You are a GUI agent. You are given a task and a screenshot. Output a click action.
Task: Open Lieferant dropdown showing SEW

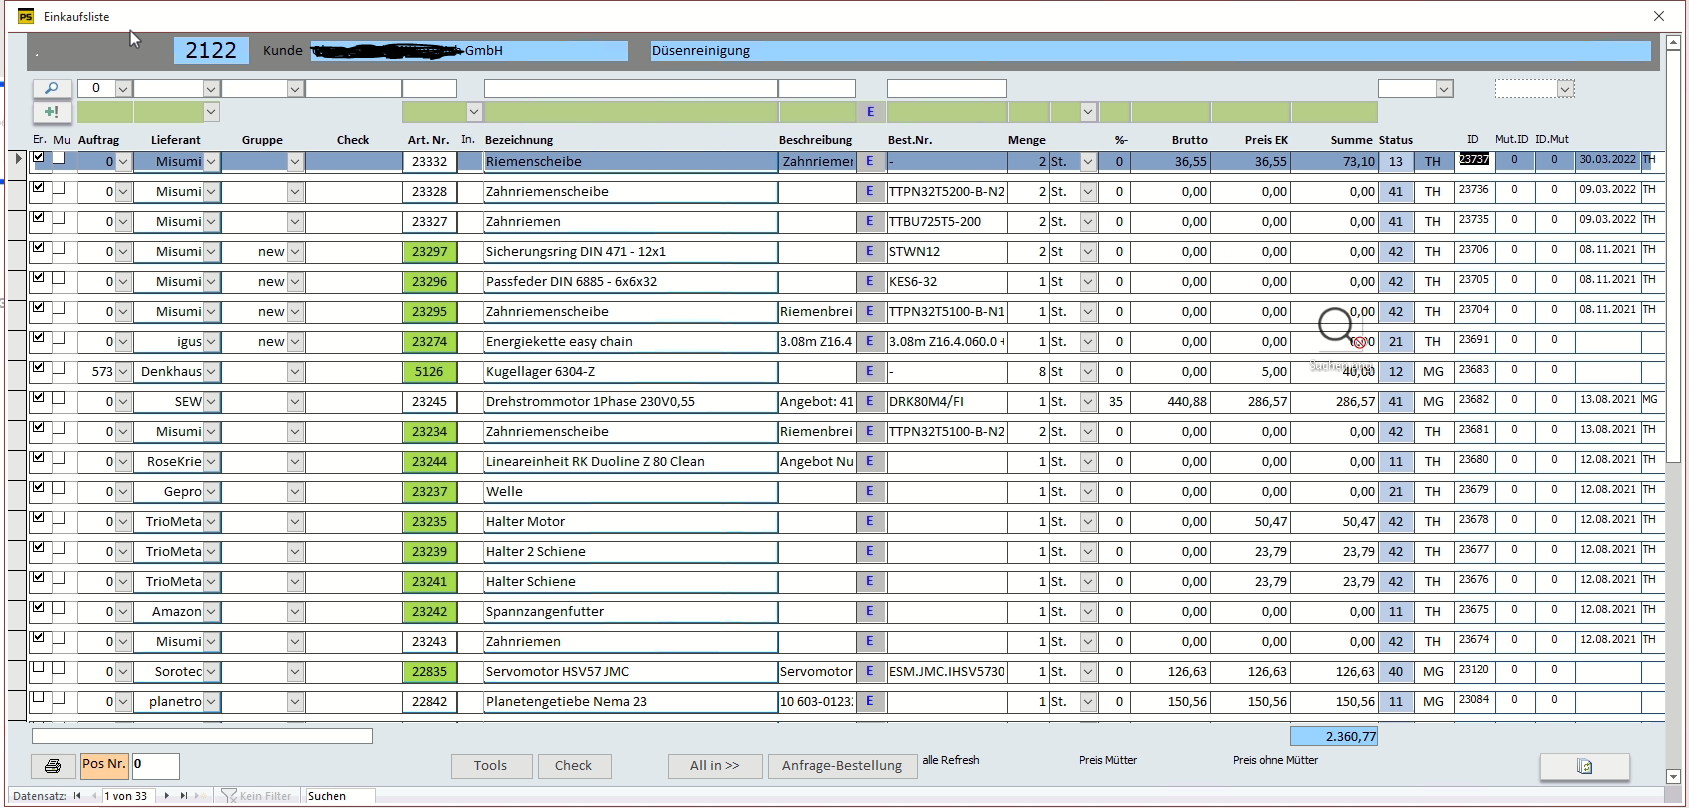pyautogui.click(x=211, y=401)
